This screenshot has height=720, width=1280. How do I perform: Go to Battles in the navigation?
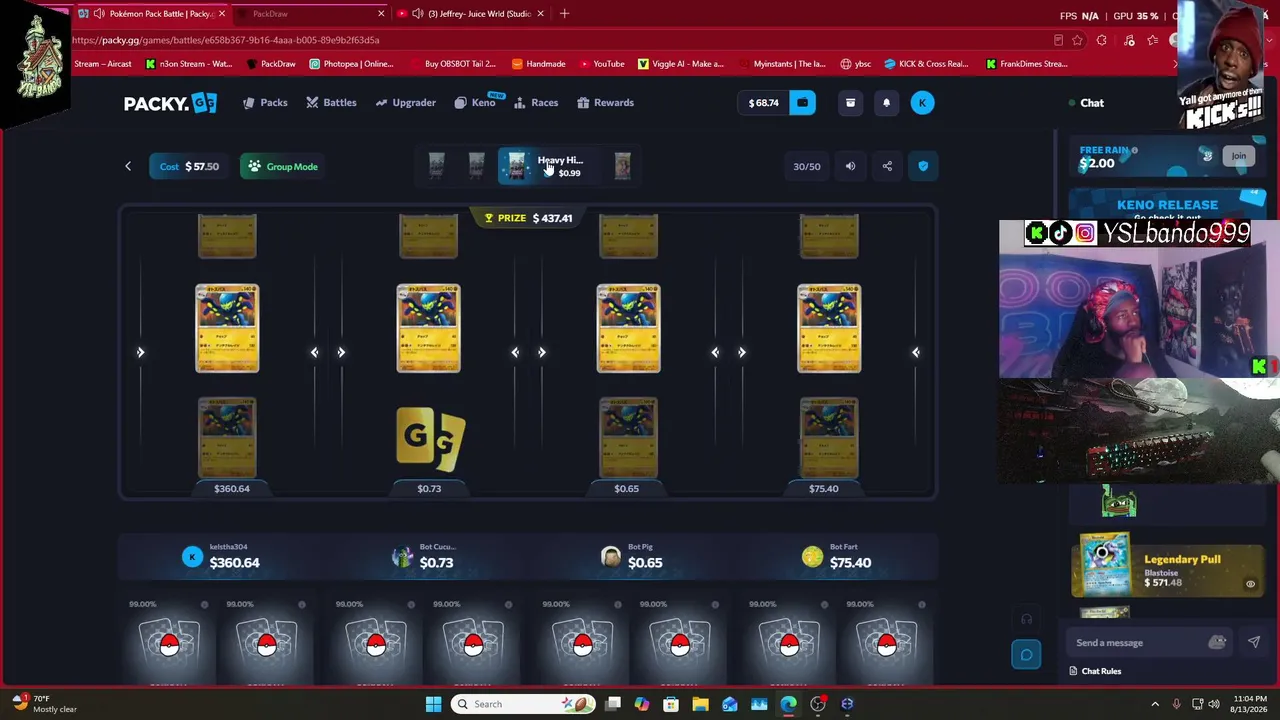point(331,102)
